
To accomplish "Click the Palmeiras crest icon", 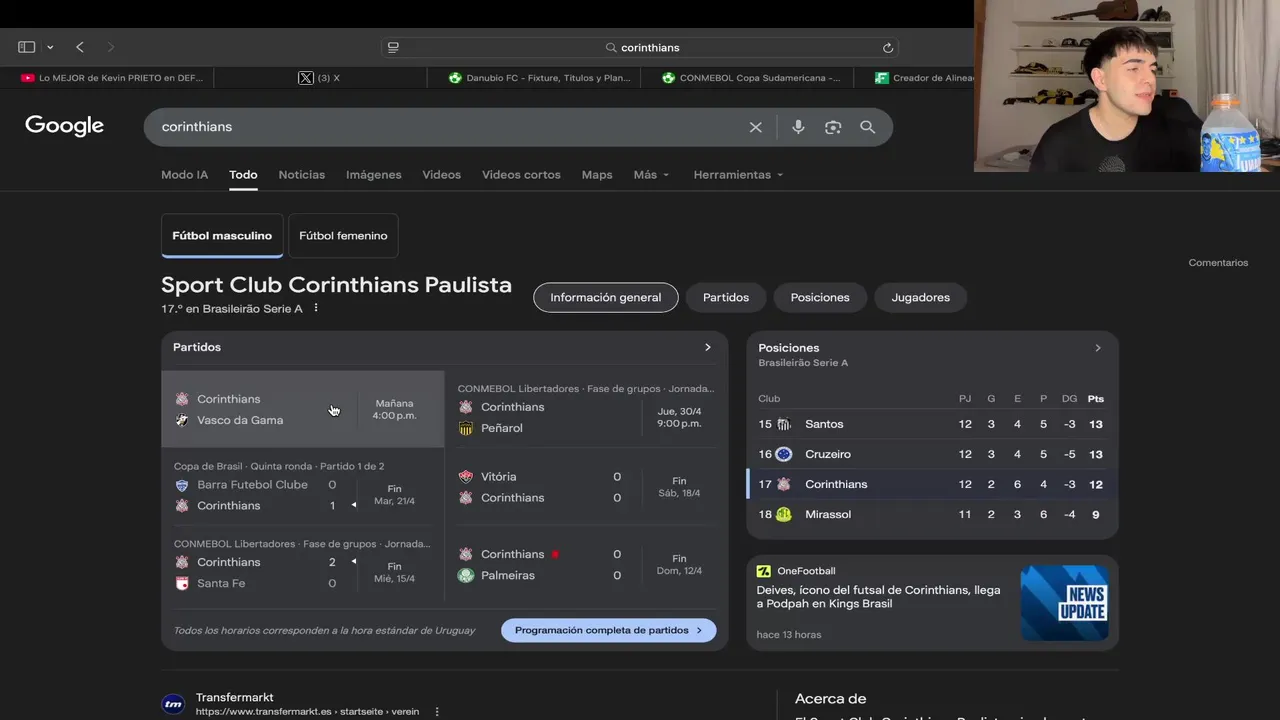I will (466, 575).
